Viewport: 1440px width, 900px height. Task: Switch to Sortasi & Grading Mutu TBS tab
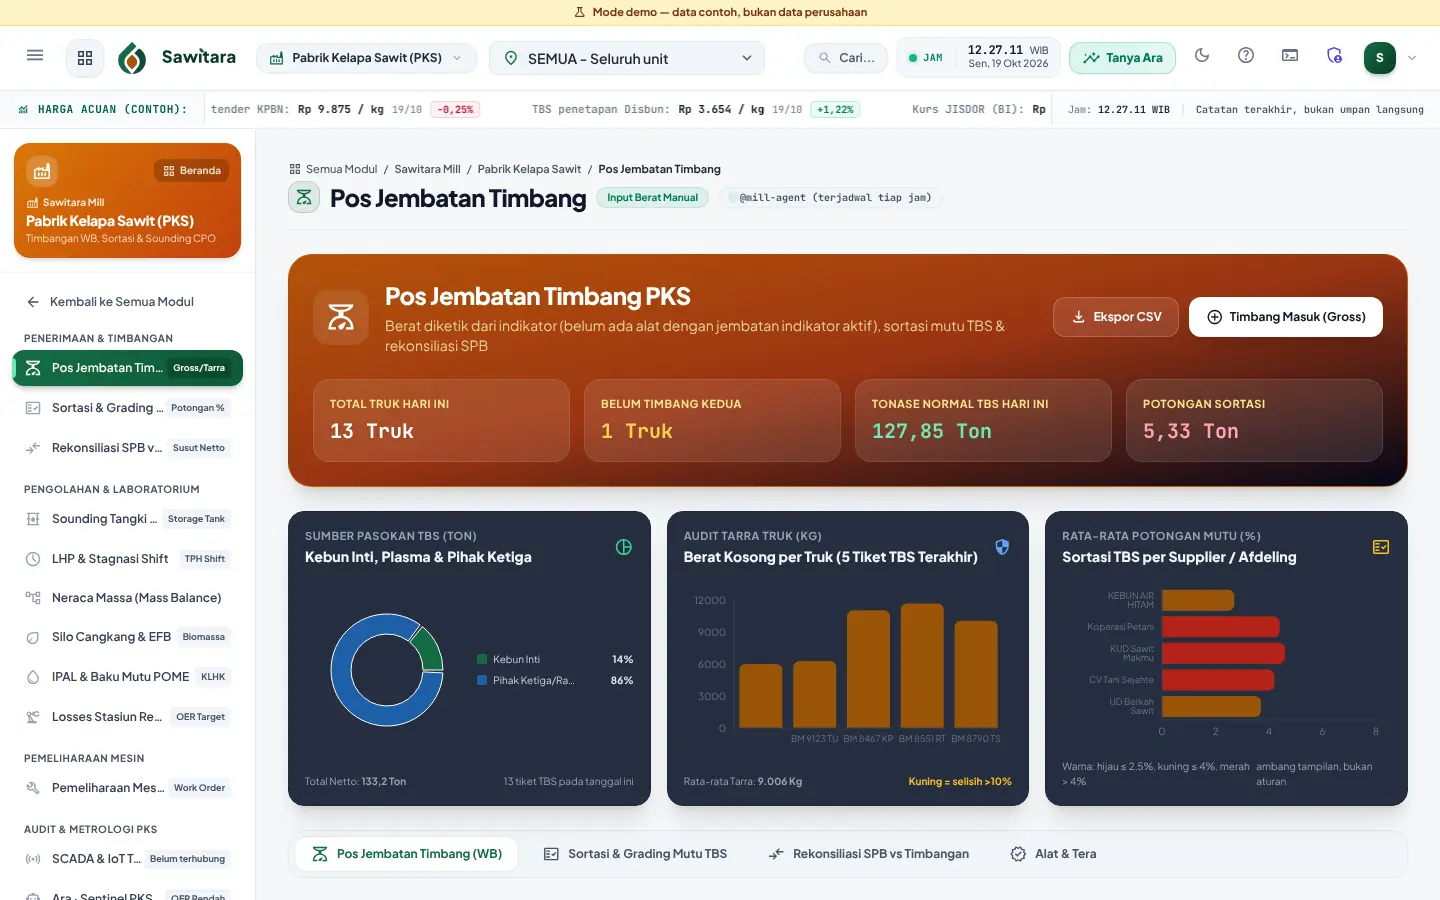pyautogui.click(x=635, y=854)
